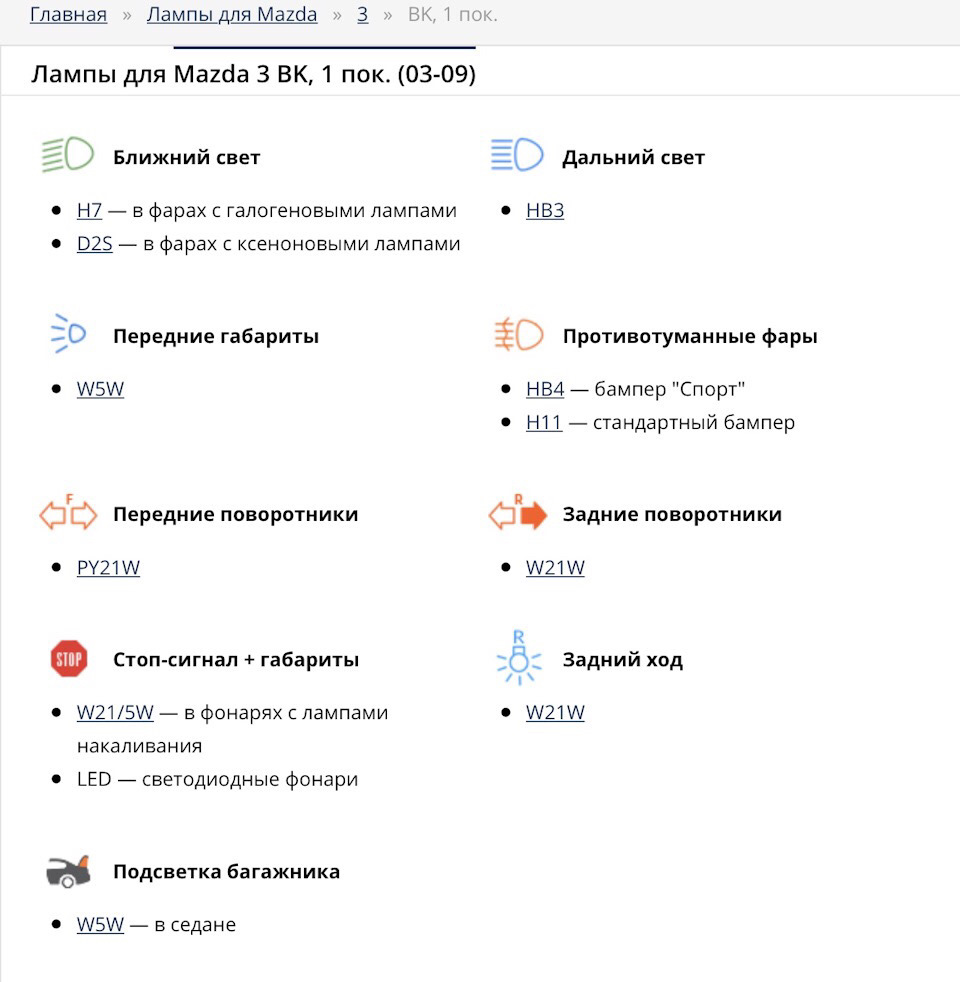Open the H7 halogen lamp link
960x982 pixels.
coord(89,211)
